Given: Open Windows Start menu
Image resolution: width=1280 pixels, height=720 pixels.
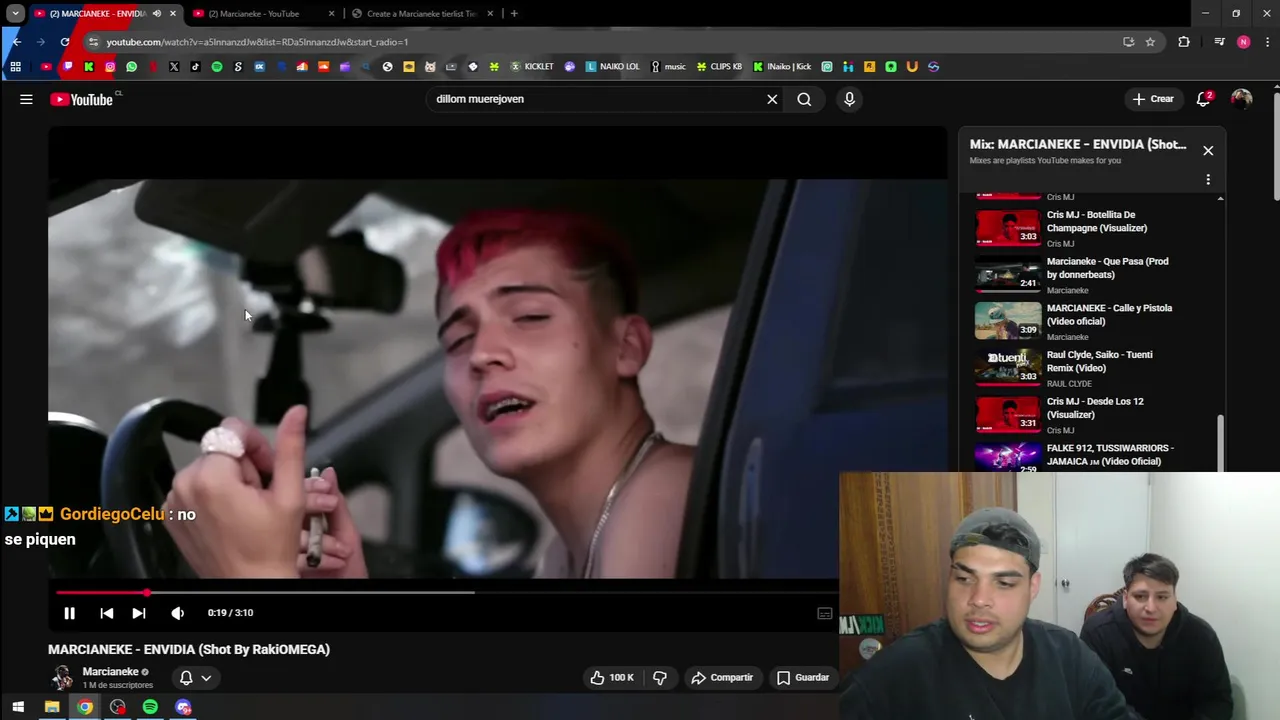Looking at the screenshot, I should [17, 707].
